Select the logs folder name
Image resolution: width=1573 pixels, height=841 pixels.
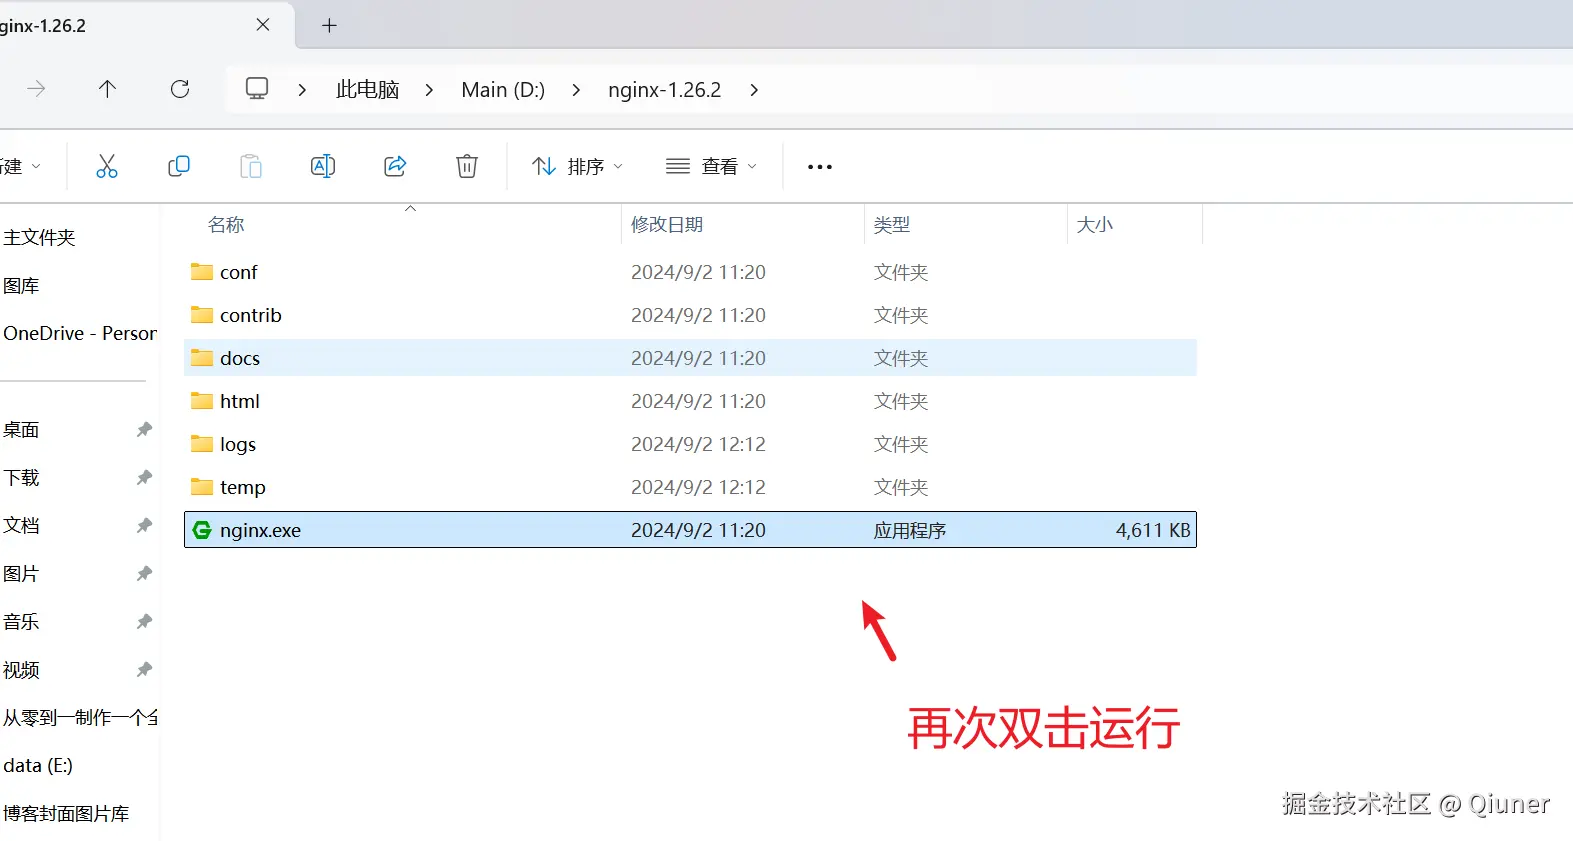[x=238, y=444]
